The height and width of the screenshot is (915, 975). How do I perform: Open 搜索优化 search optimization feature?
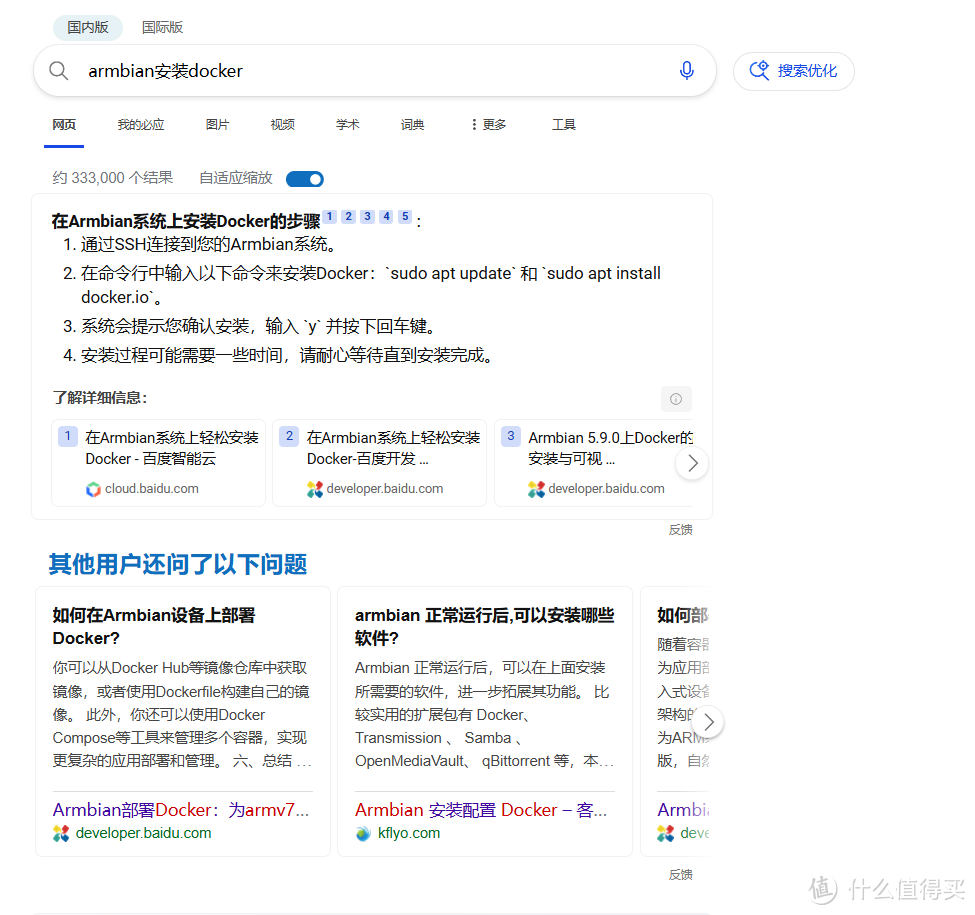coord(794,71)
